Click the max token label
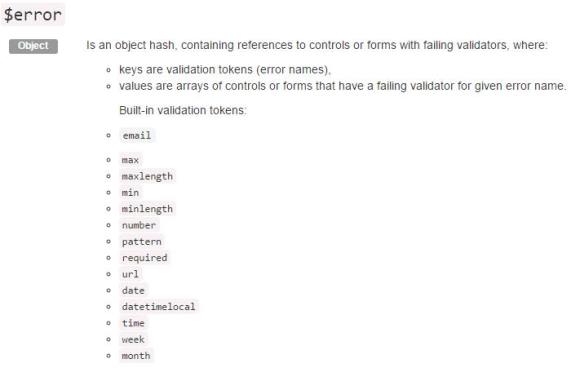The height and width of the screenshot is (368, 580). click(130, 160)
